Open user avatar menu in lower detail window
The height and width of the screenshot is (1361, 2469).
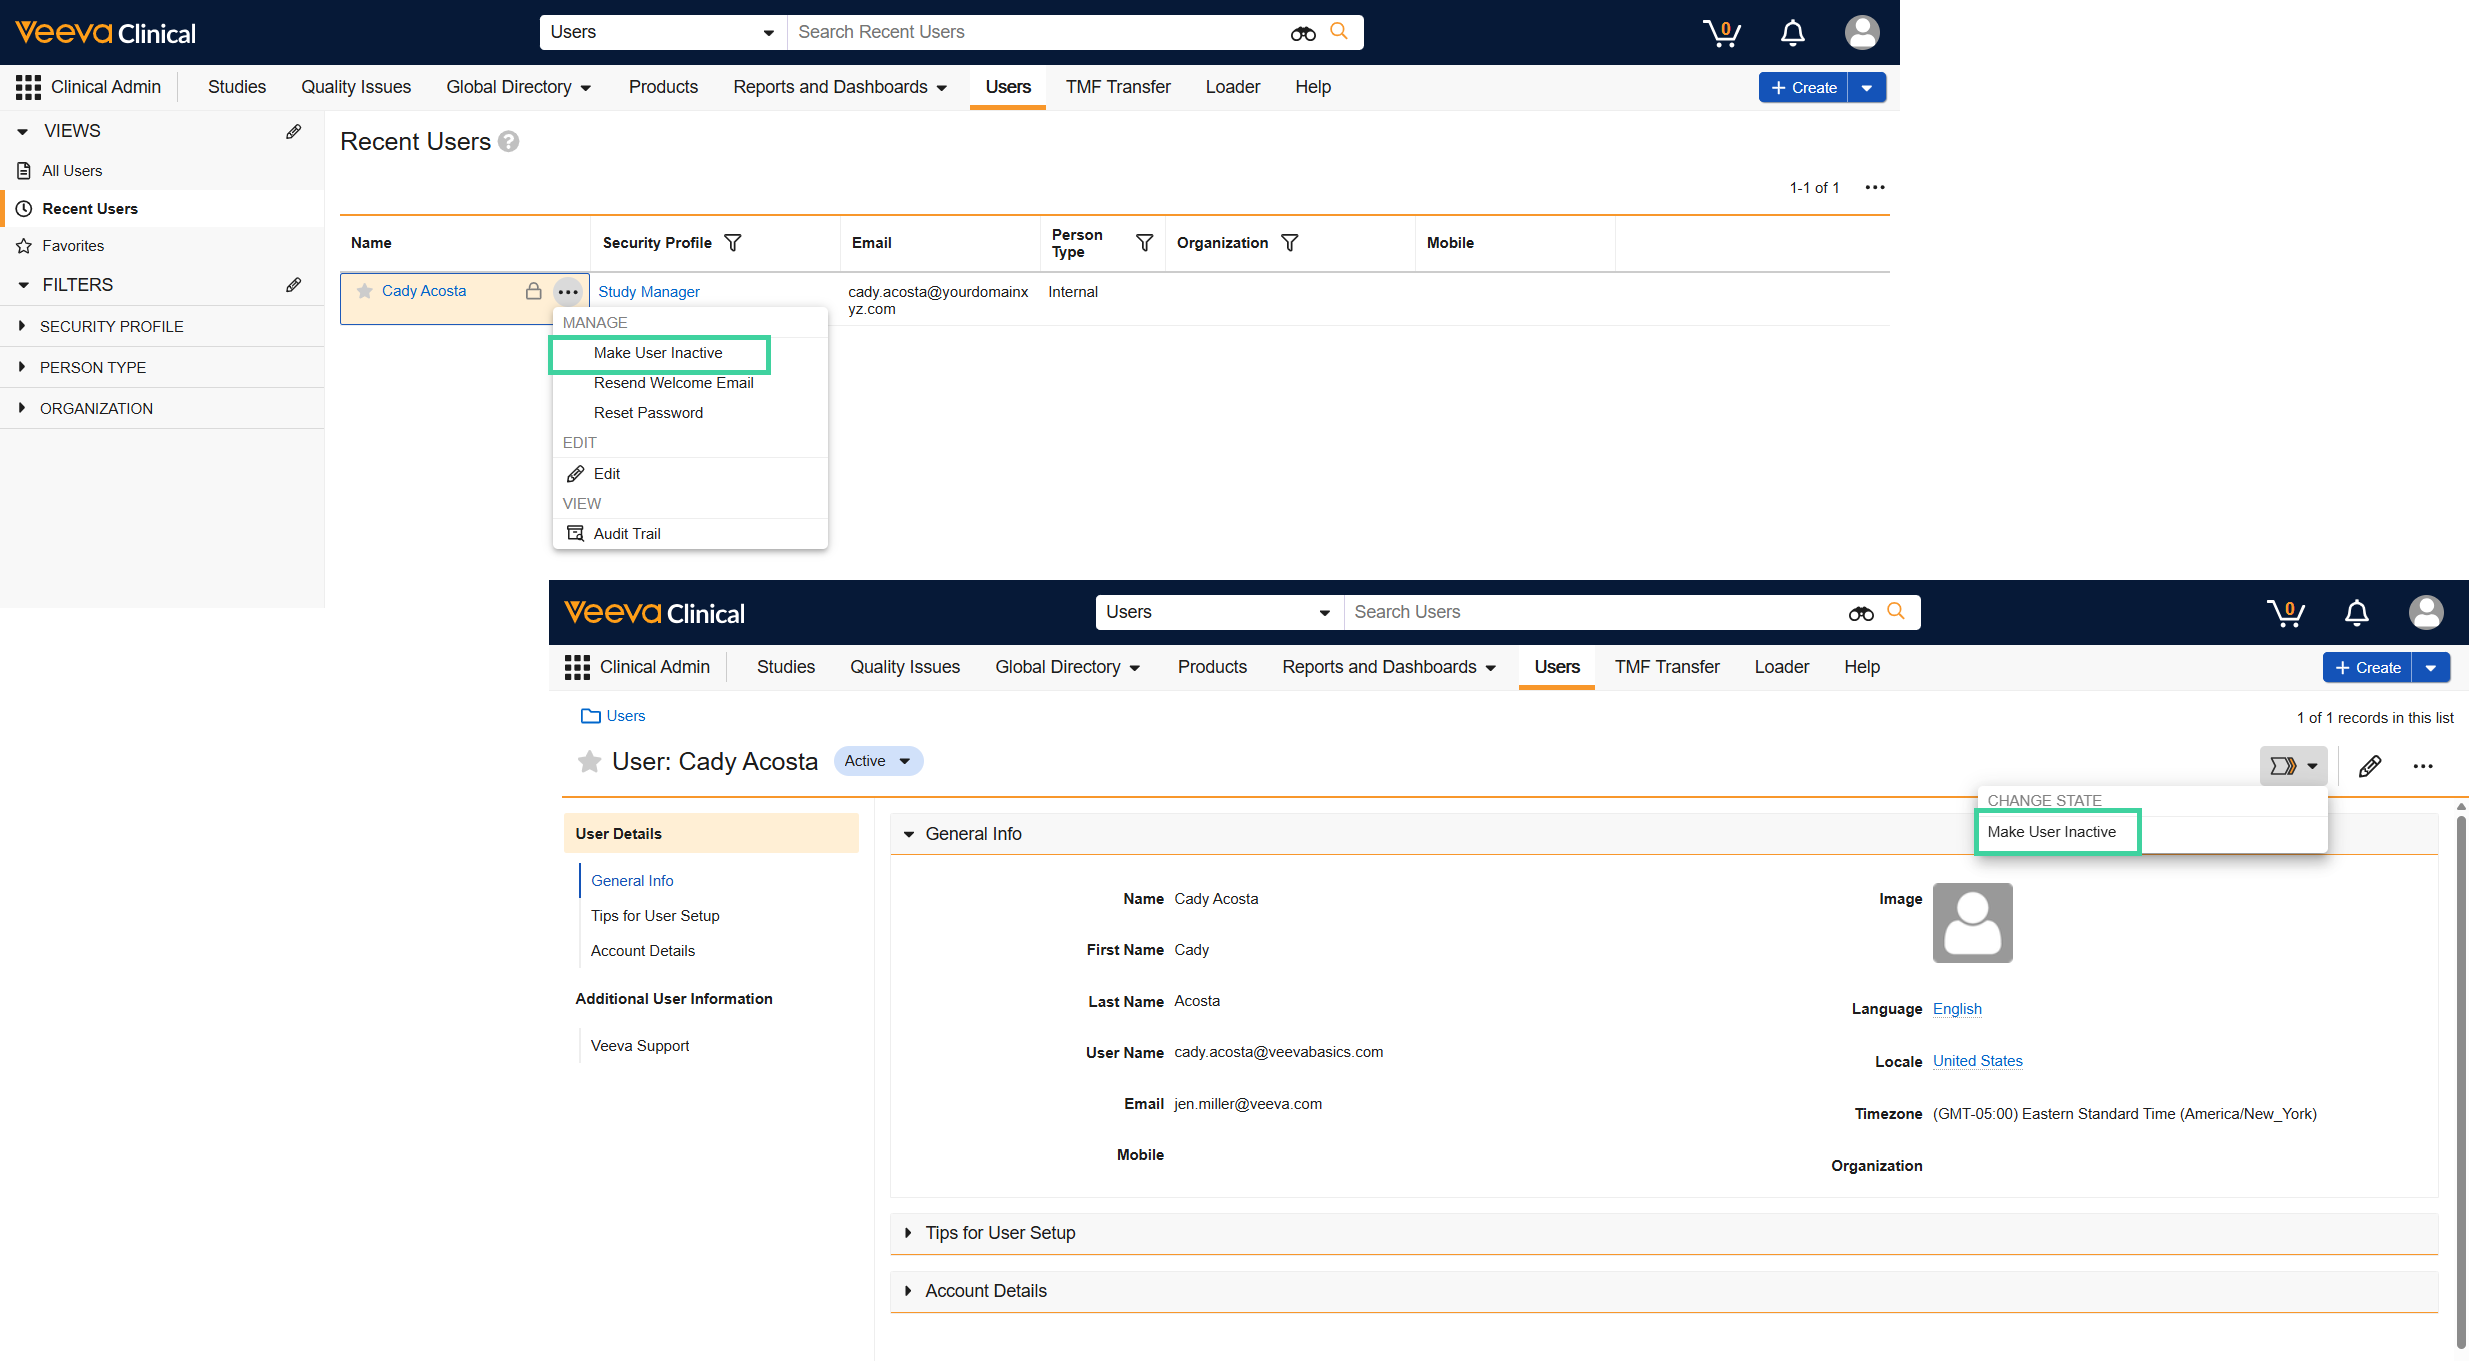[2426, 612]
